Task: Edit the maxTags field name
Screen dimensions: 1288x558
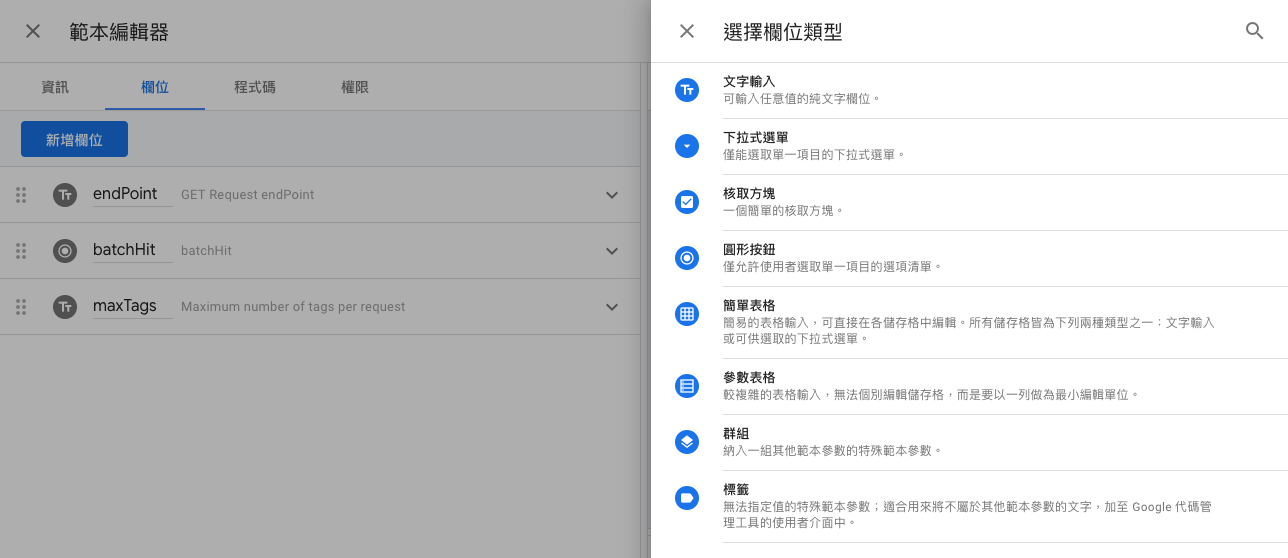Action: tap(132, 306)
